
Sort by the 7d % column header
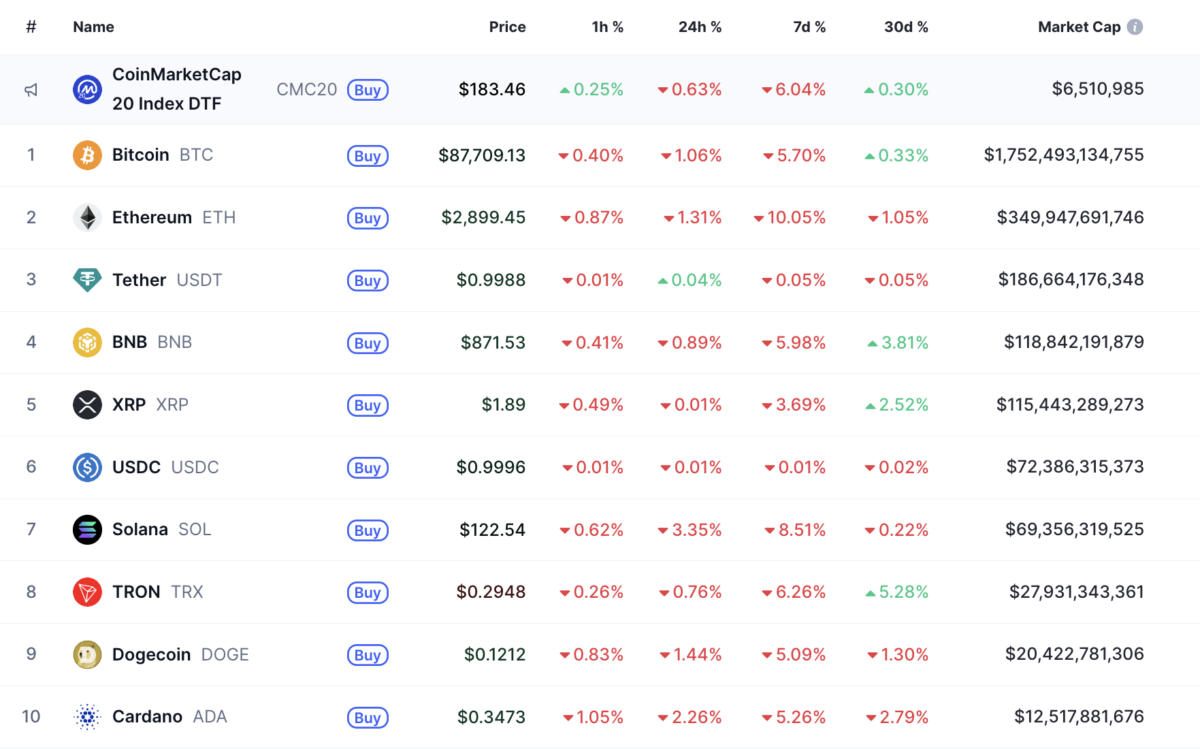(x=809, y=27)
